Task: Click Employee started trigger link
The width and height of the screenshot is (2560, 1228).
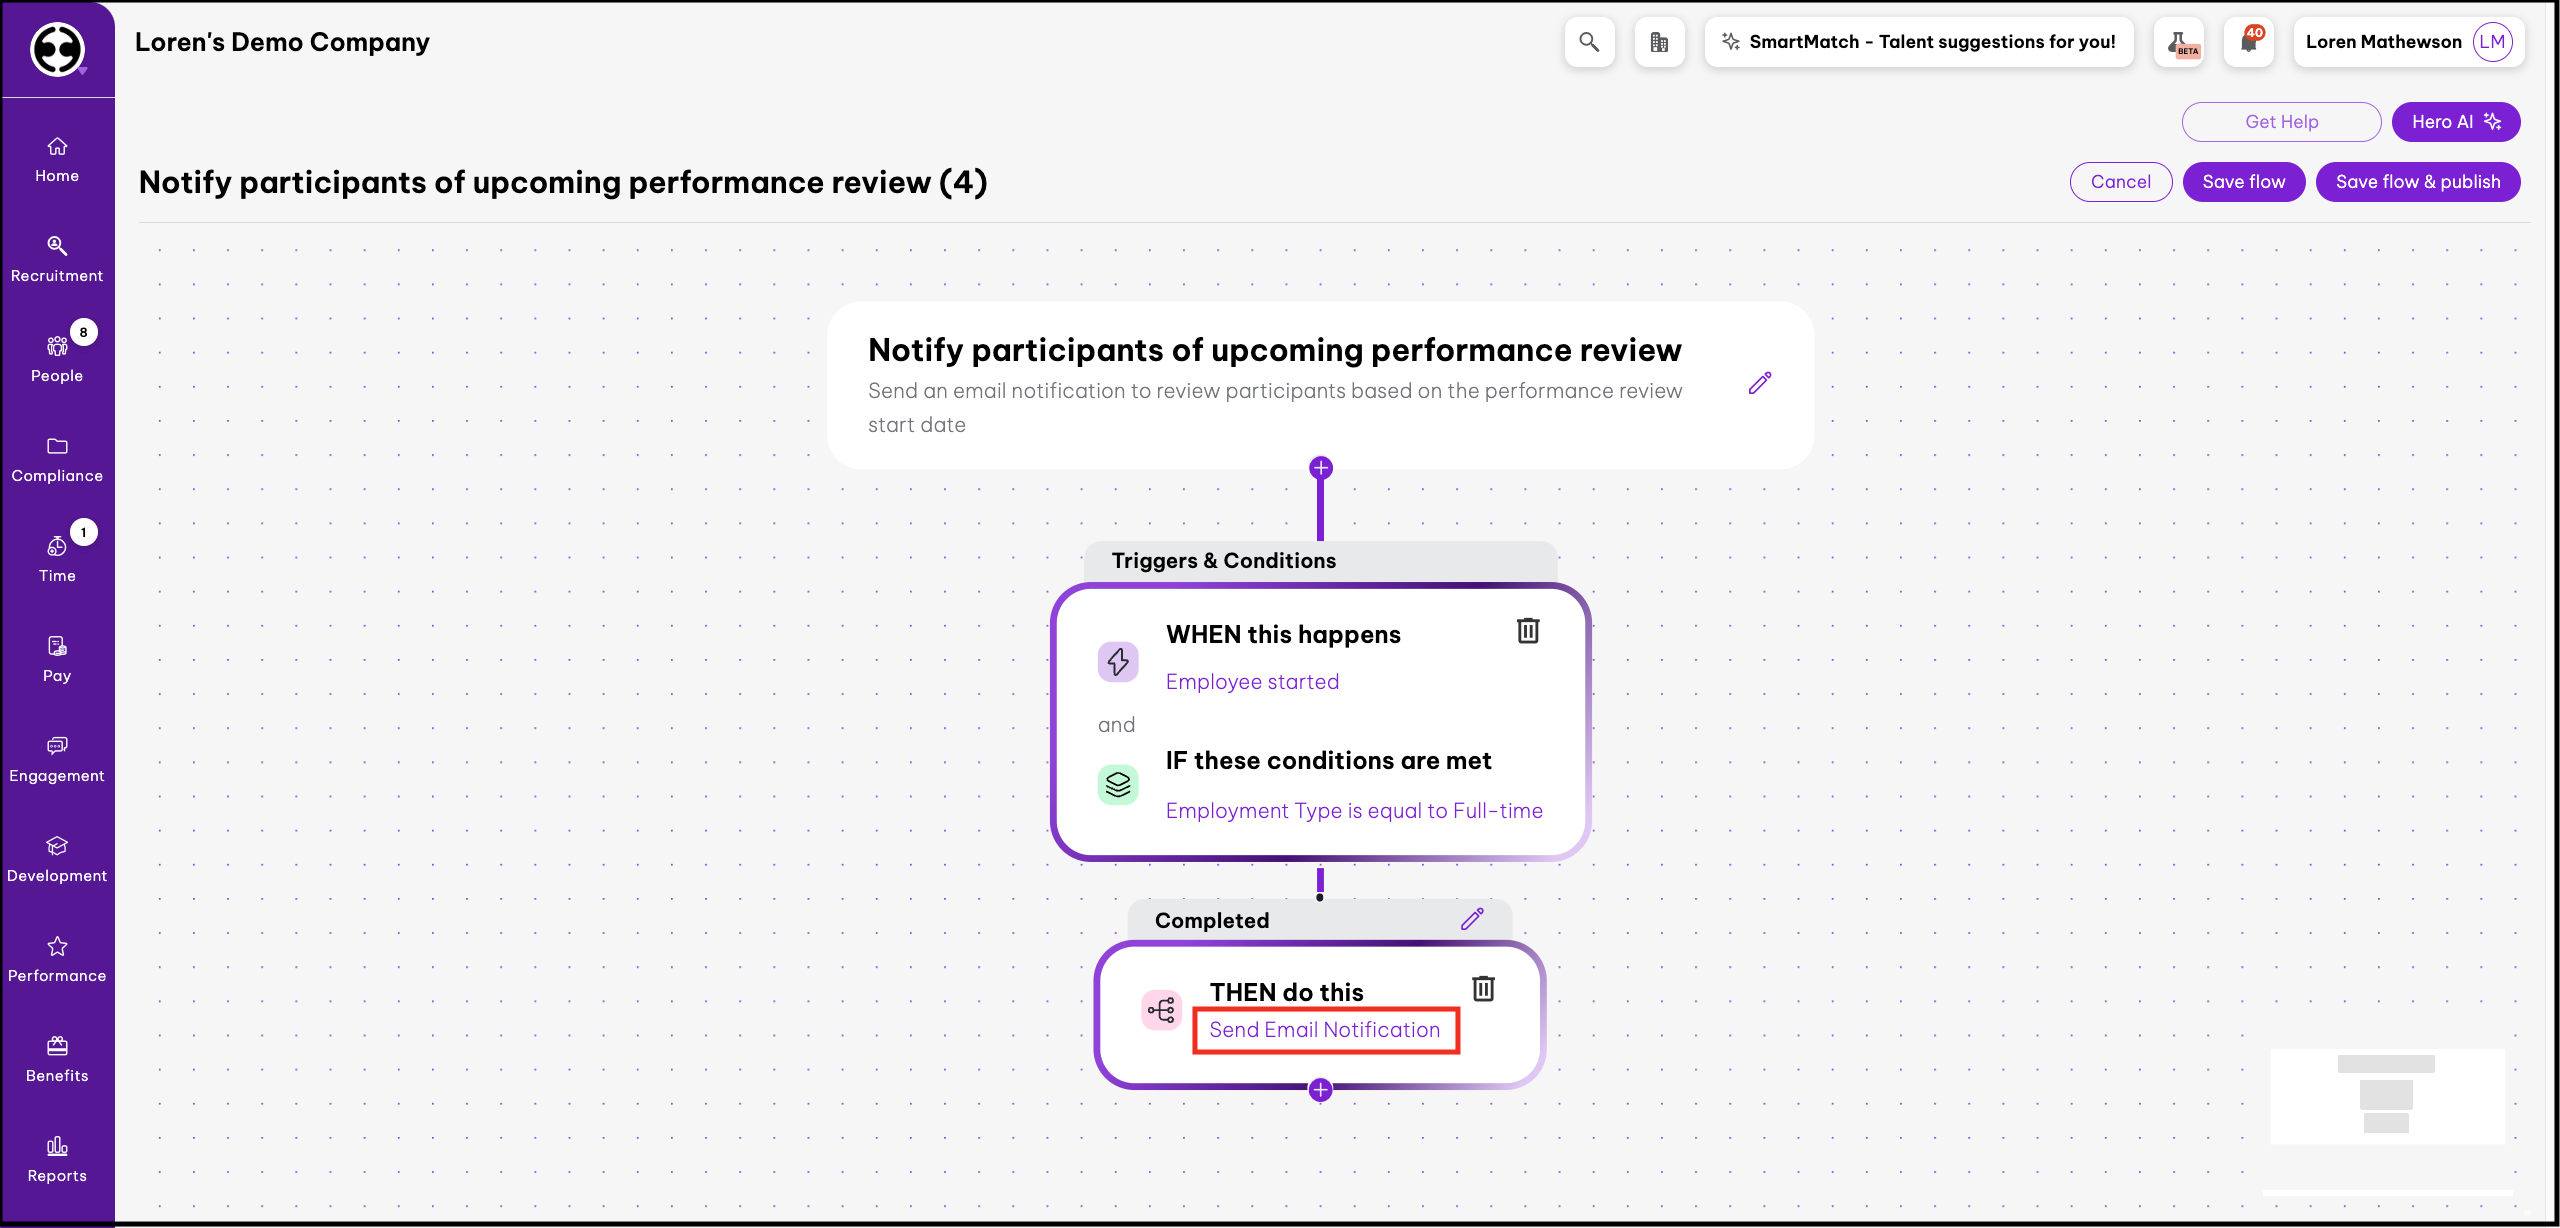Action: (x=1252, y=682)
